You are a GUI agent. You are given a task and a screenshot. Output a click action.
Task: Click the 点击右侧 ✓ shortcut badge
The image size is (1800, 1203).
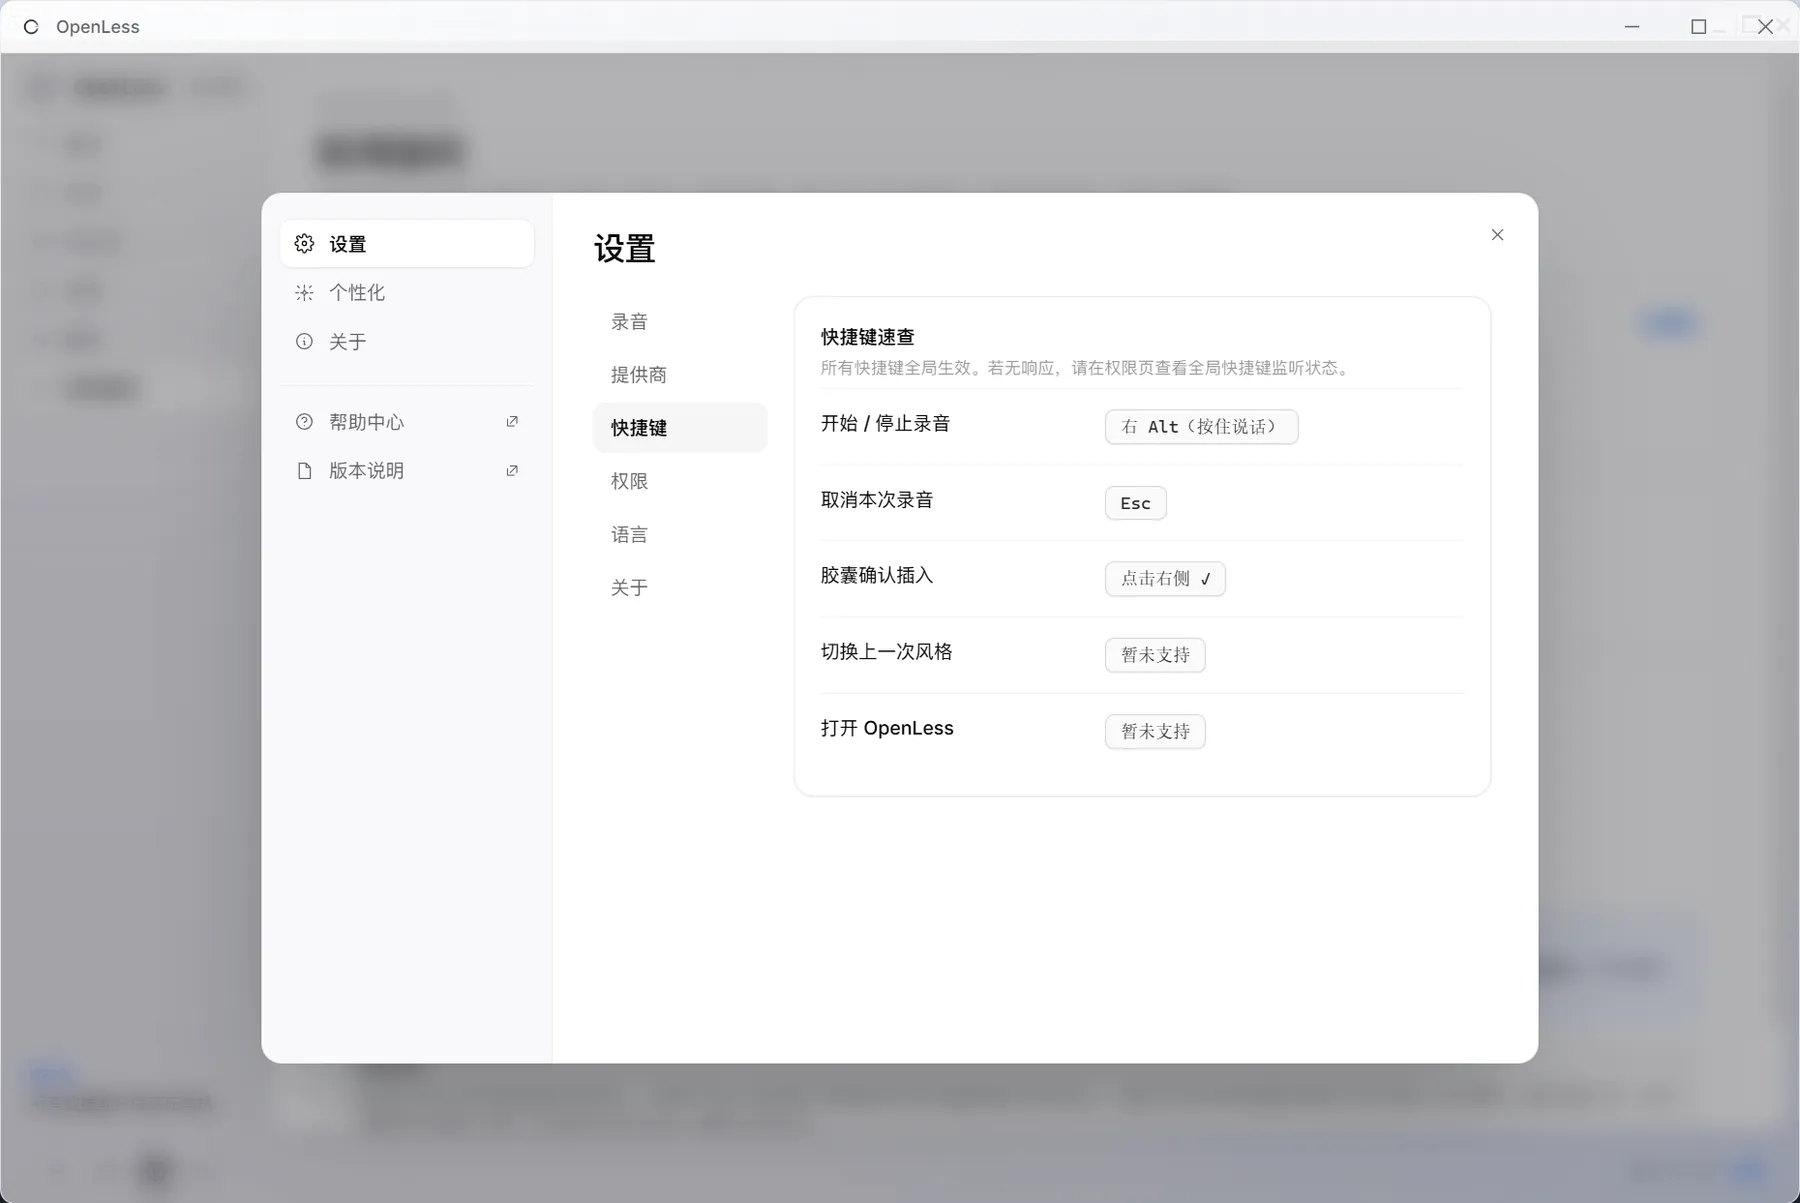[x=1165, y=579]
